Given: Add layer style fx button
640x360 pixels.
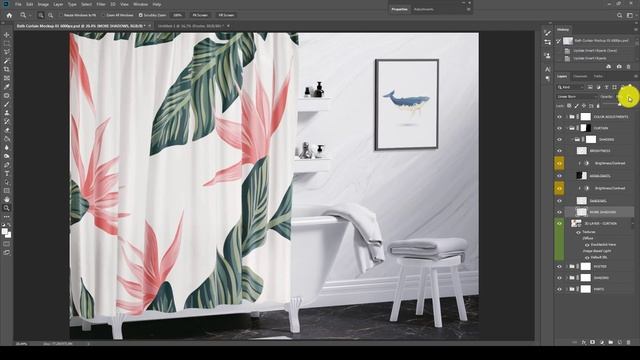Looking at the screenshot, I should tap(584, 342).
